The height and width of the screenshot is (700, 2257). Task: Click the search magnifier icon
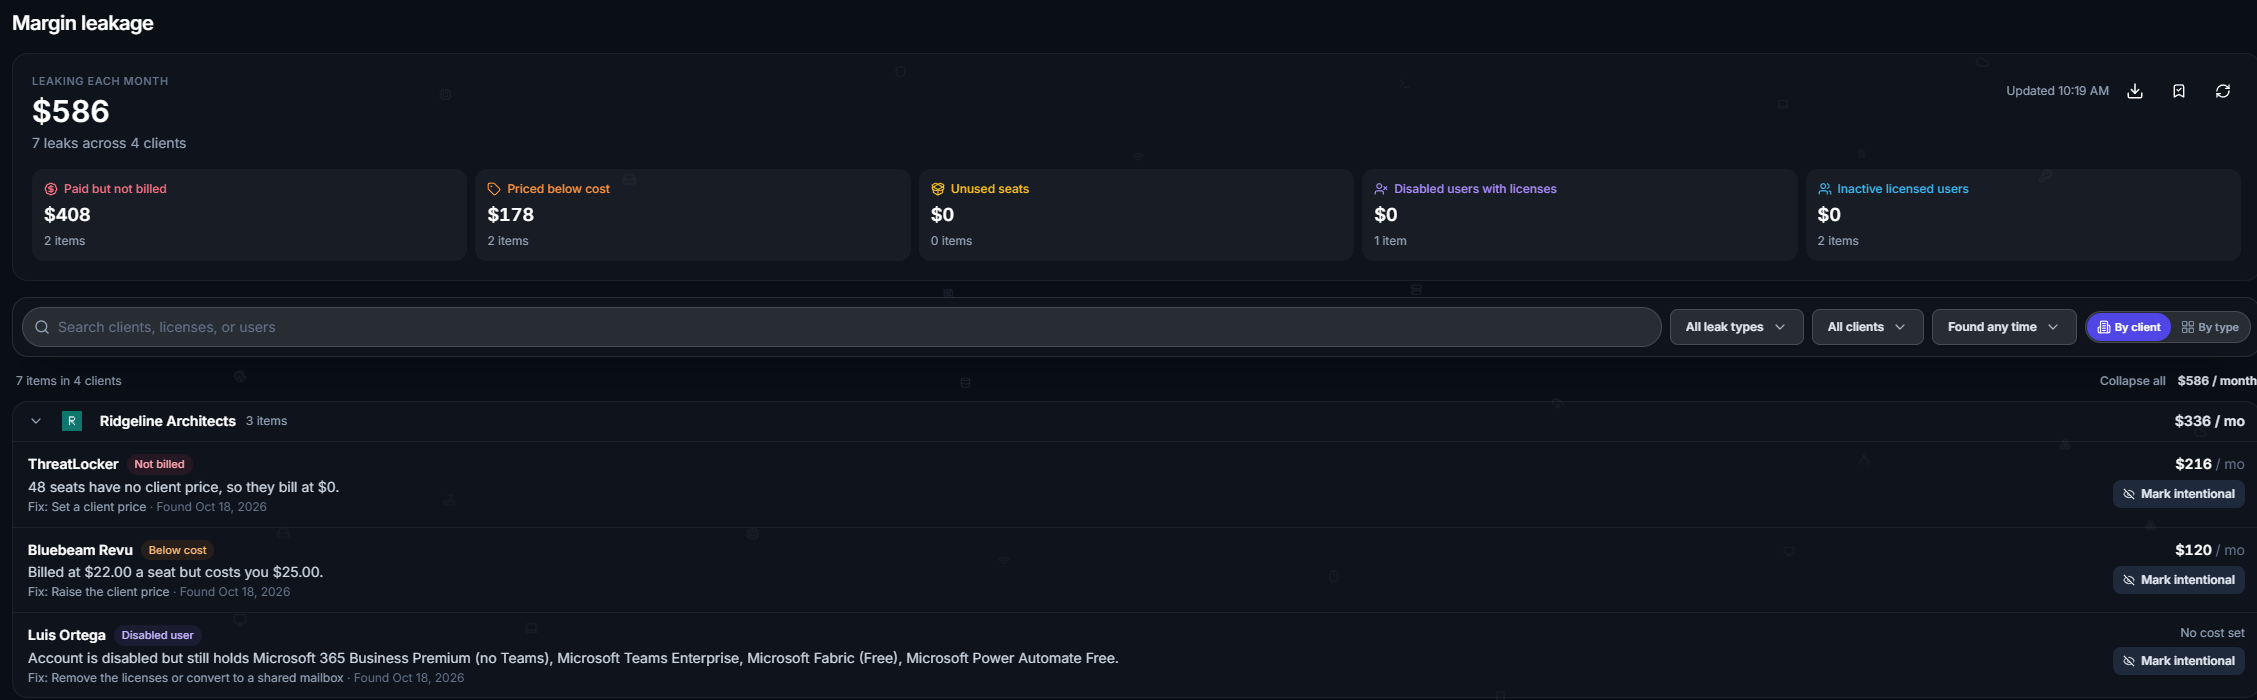click(x=42, y=327)
